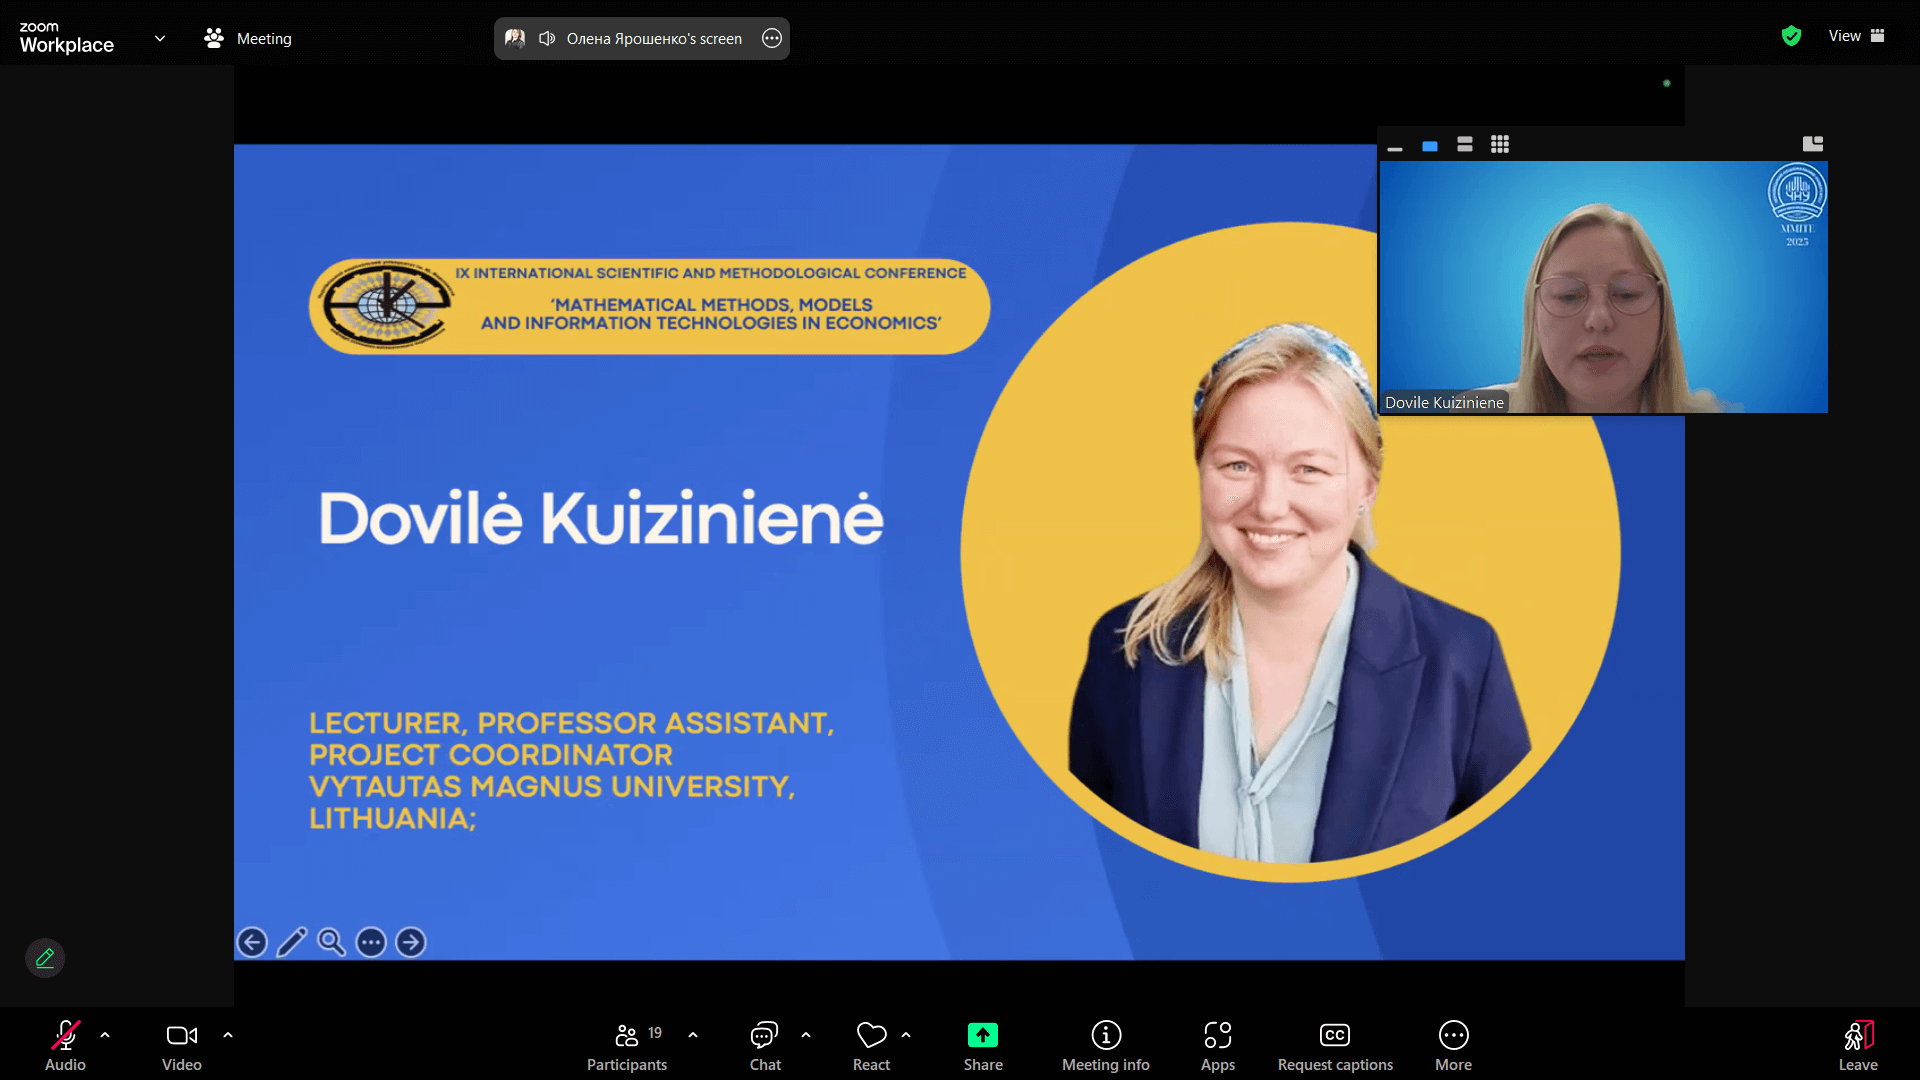Viewport: 1920px width, 1080px height.
Task: Open the slideshow zoom magnifier
Action: point(331,942)
